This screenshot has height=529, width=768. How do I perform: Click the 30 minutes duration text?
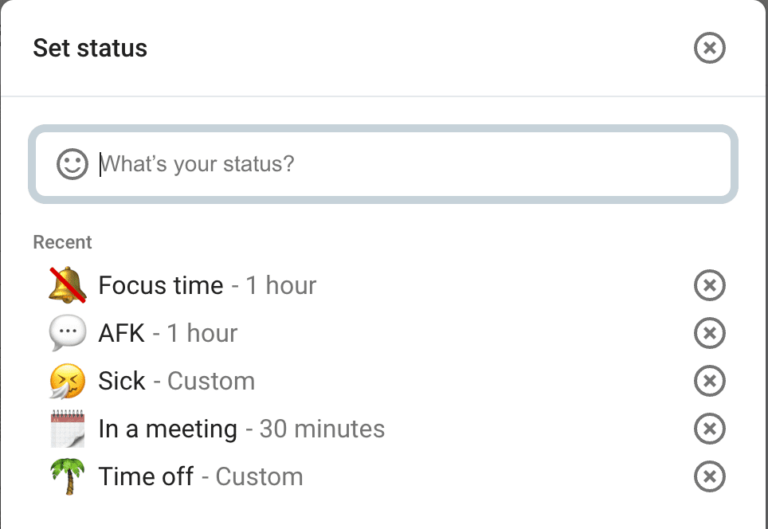point(322,429)
